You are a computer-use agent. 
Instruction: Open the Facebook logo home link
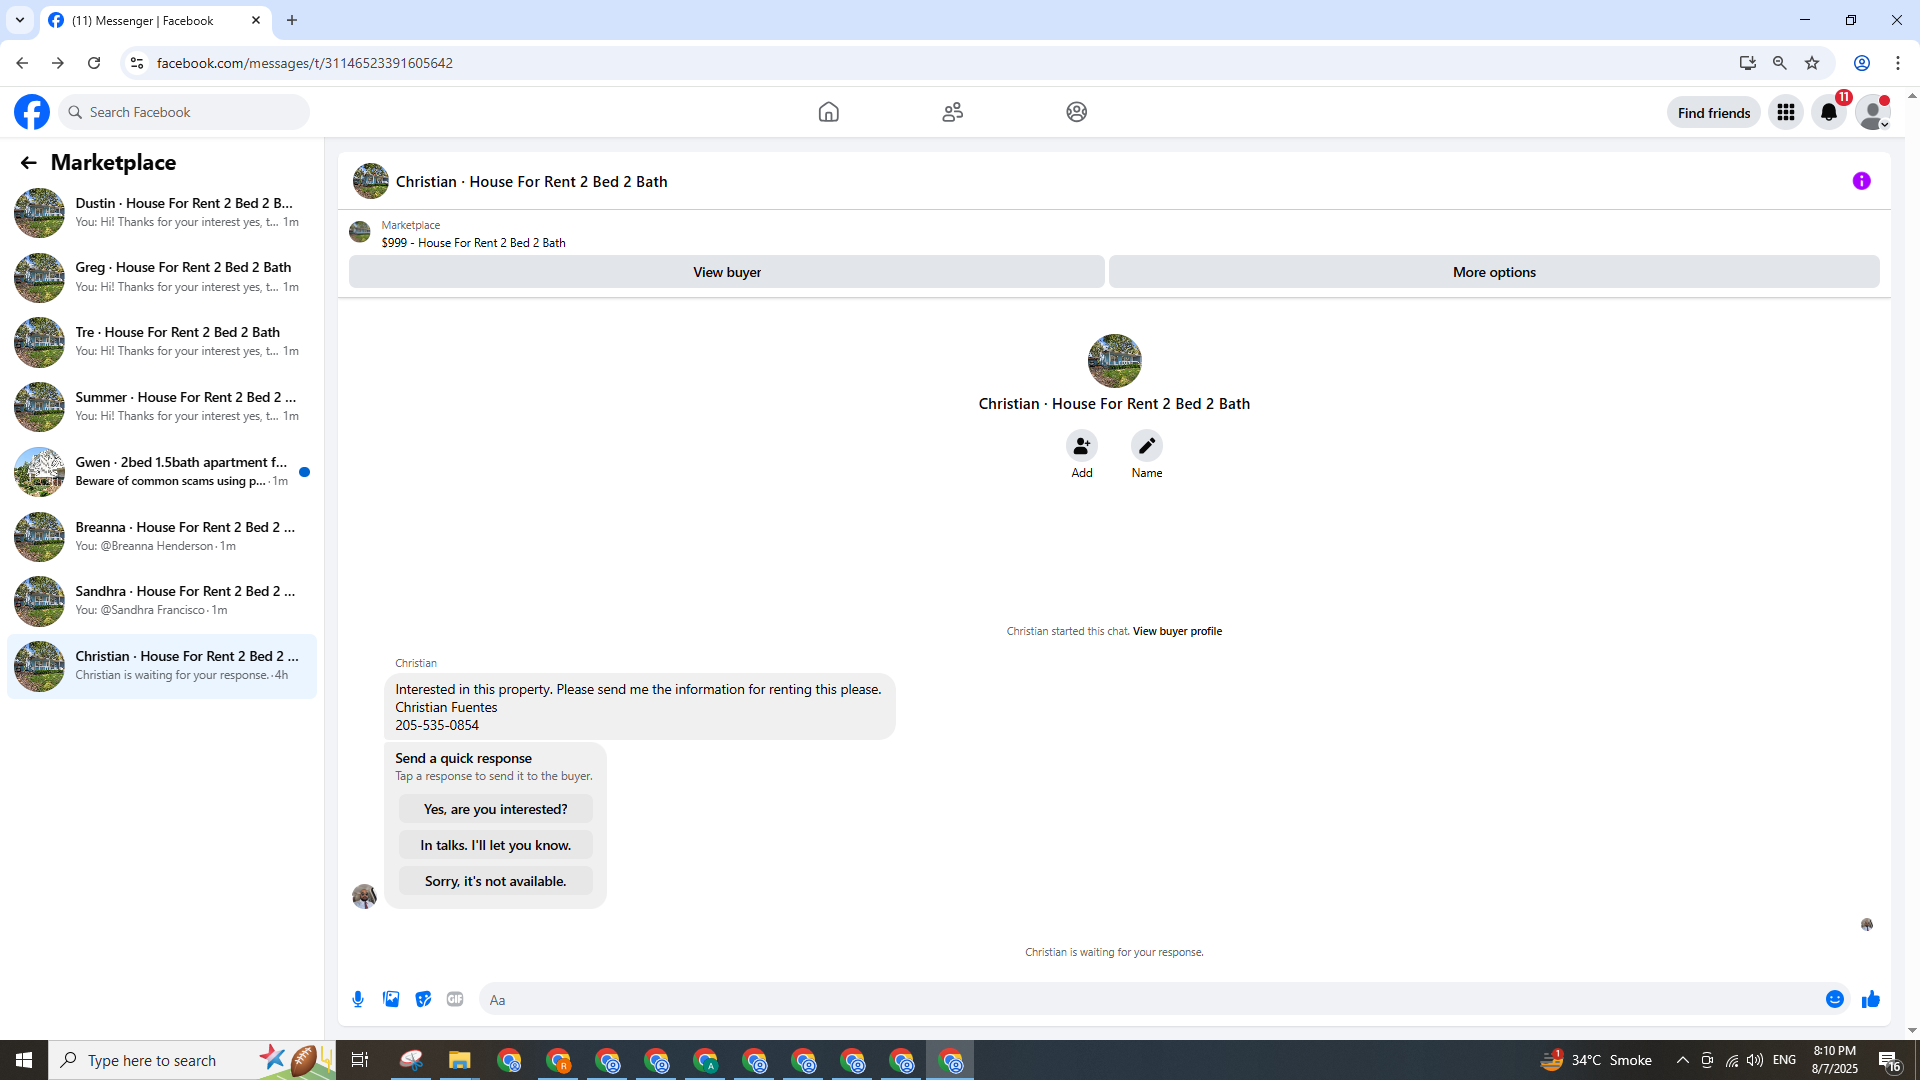[x=32, y=112]
